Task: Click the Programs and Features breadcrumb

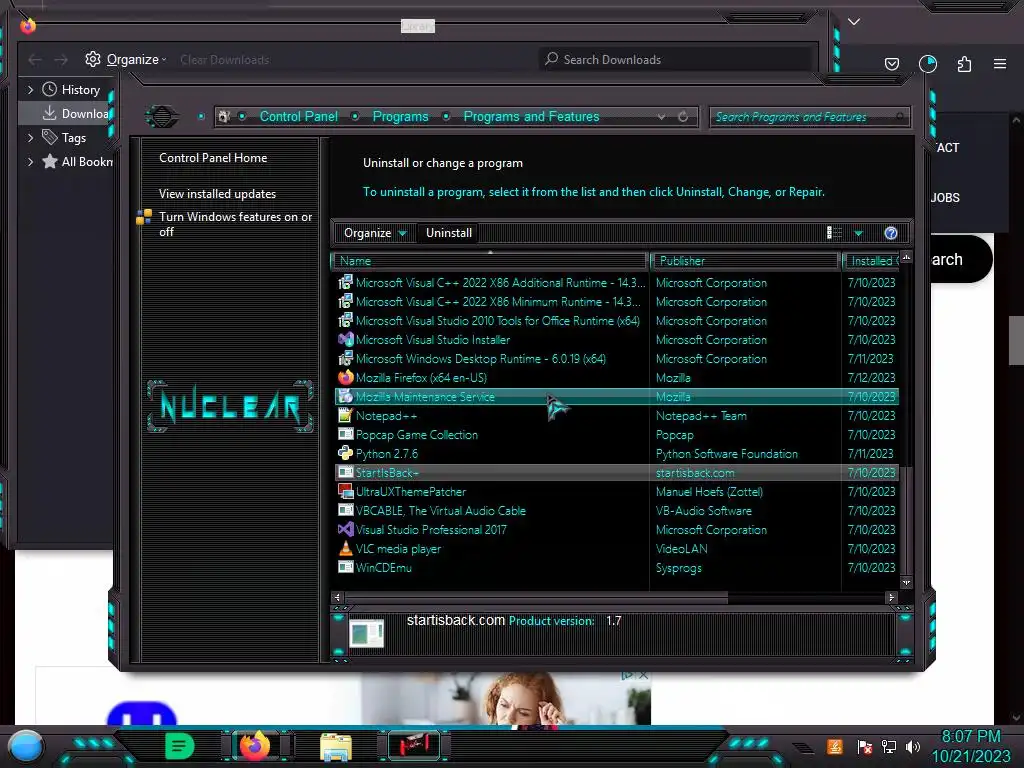Action: [531, 116]
